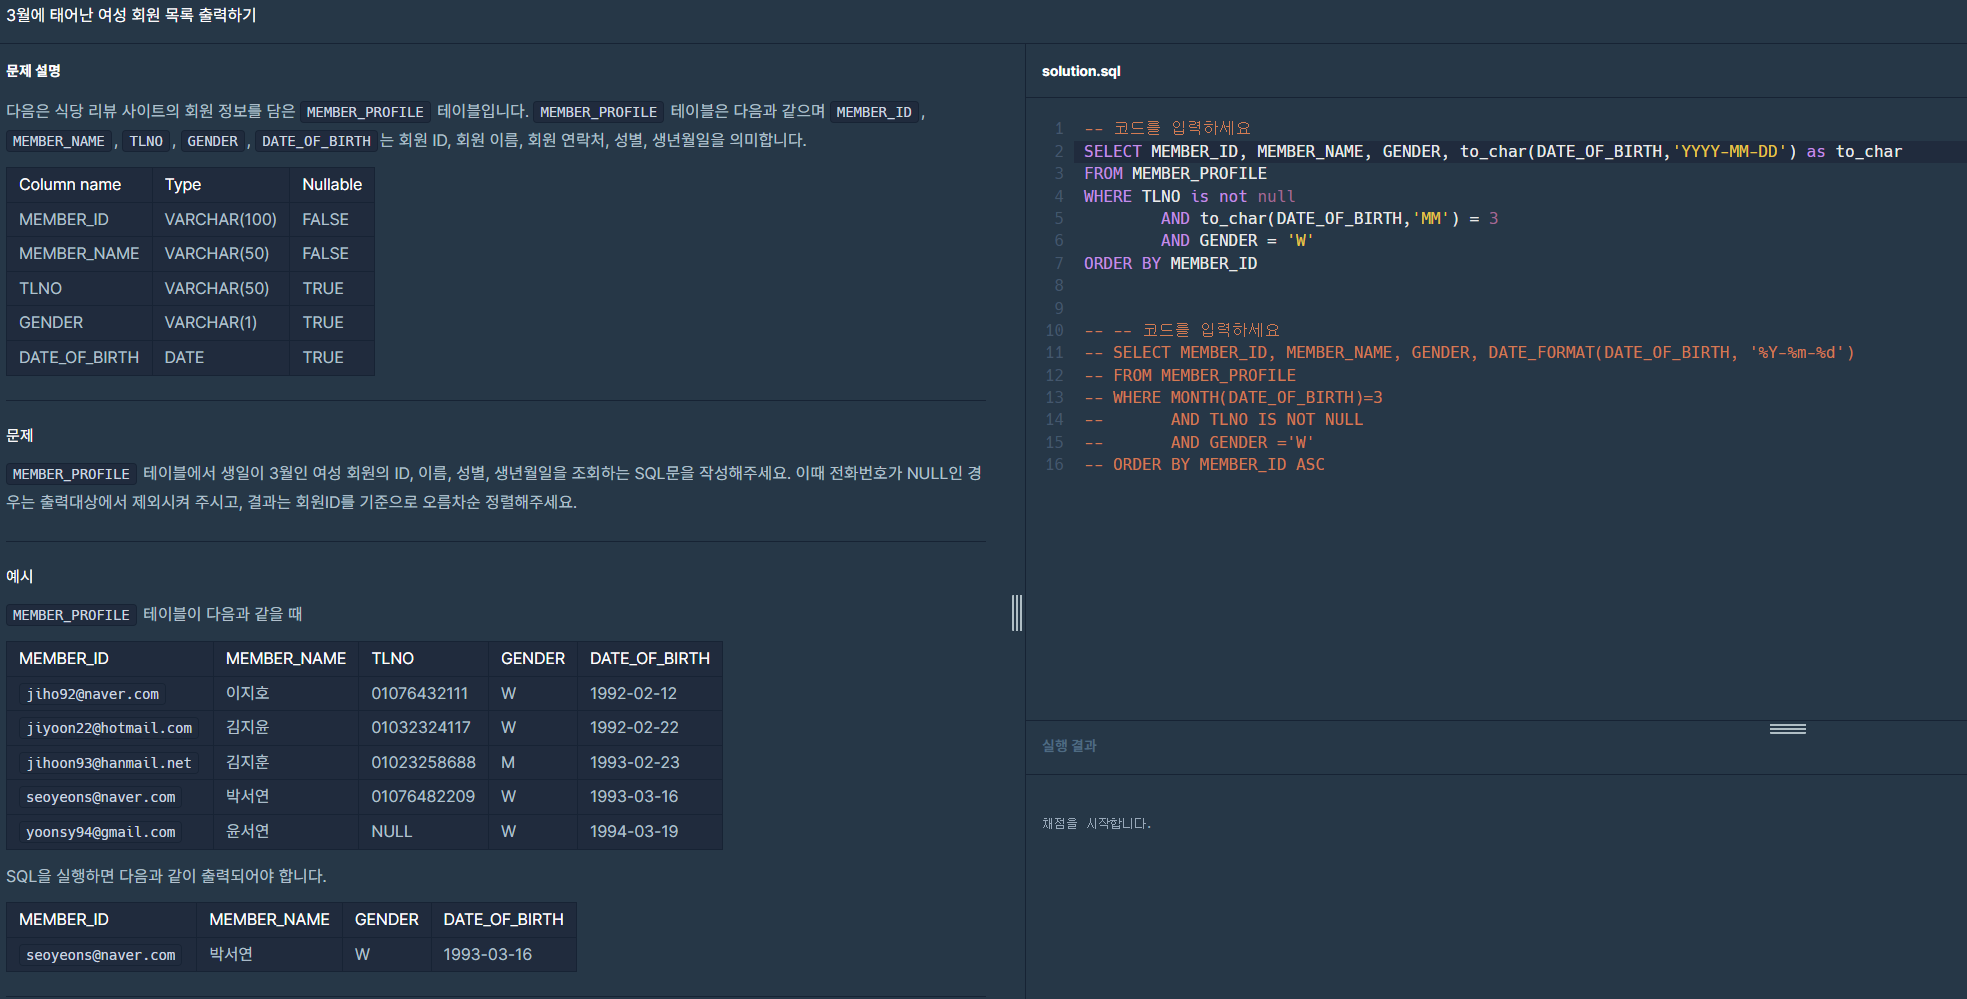Click the 채점을 시작합니다 message
The image size is (1967, 999).
tap(1096, 823)
